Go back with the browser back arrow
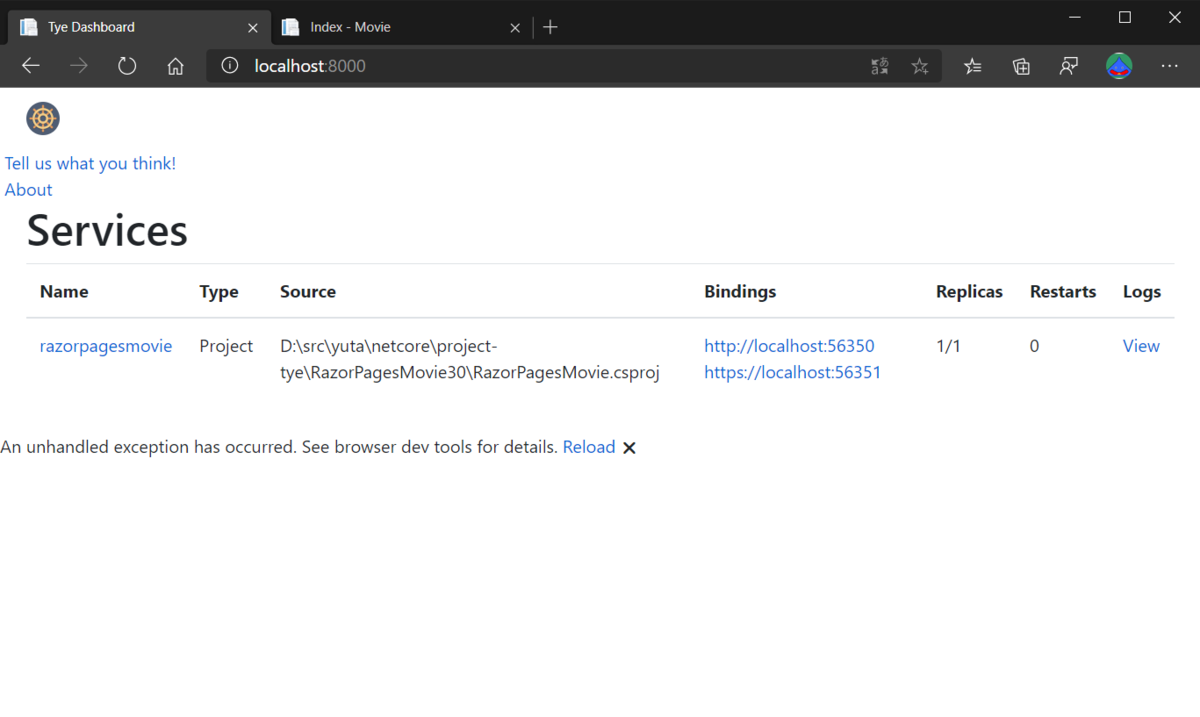Image resolution: width=1200 pixels, height=717 pixels. (31, 66)
